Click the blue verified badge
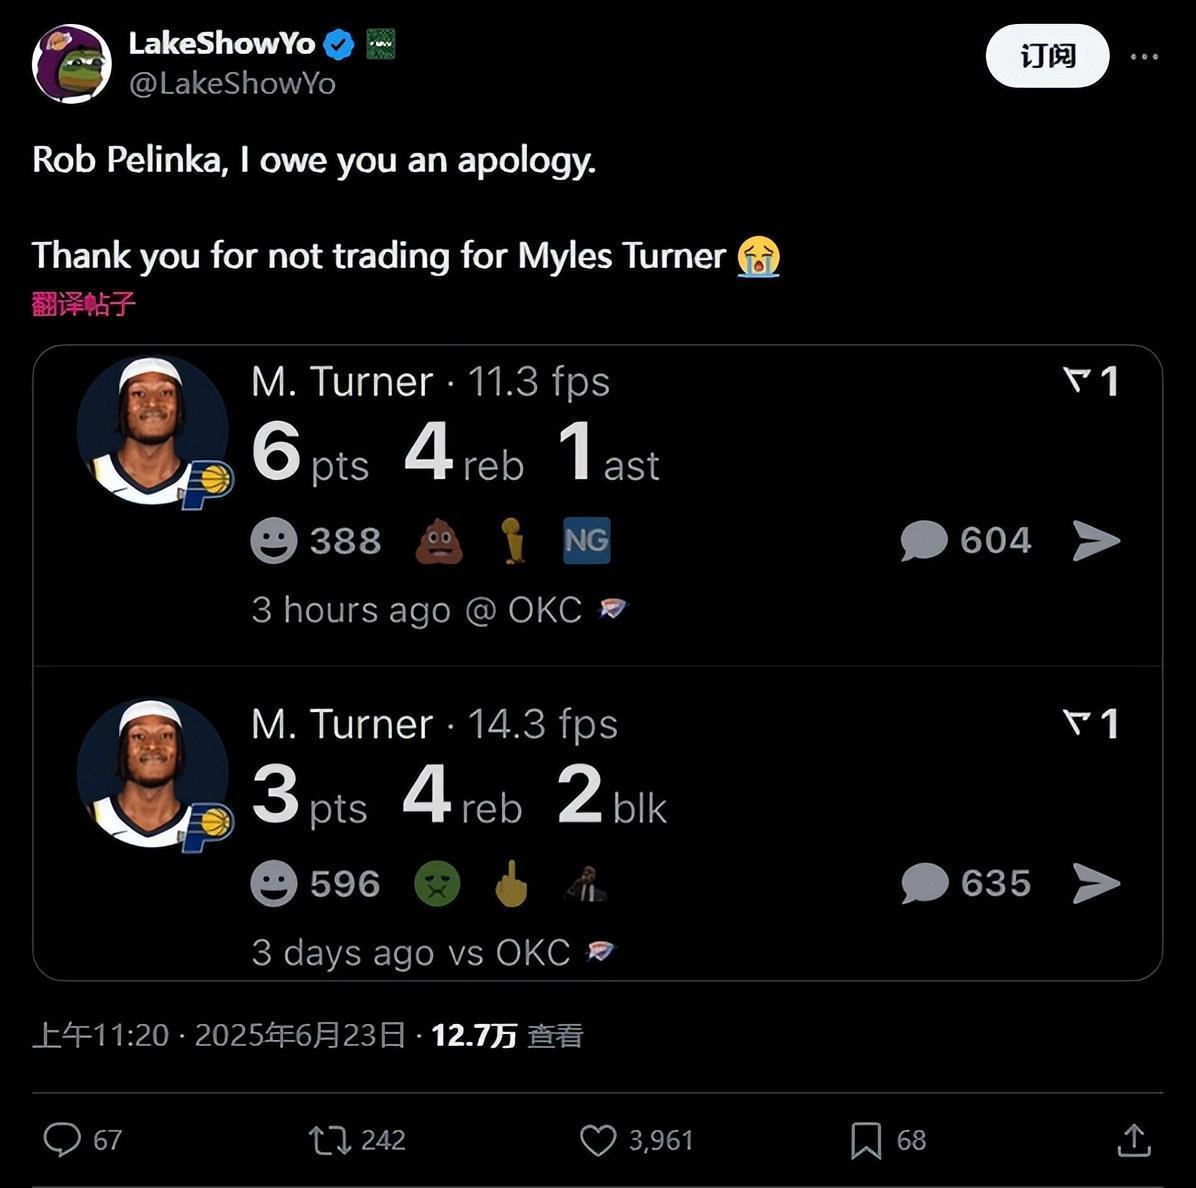Screen dimensions: 1196x1188 pyautogui.click(x=339, y=45)
